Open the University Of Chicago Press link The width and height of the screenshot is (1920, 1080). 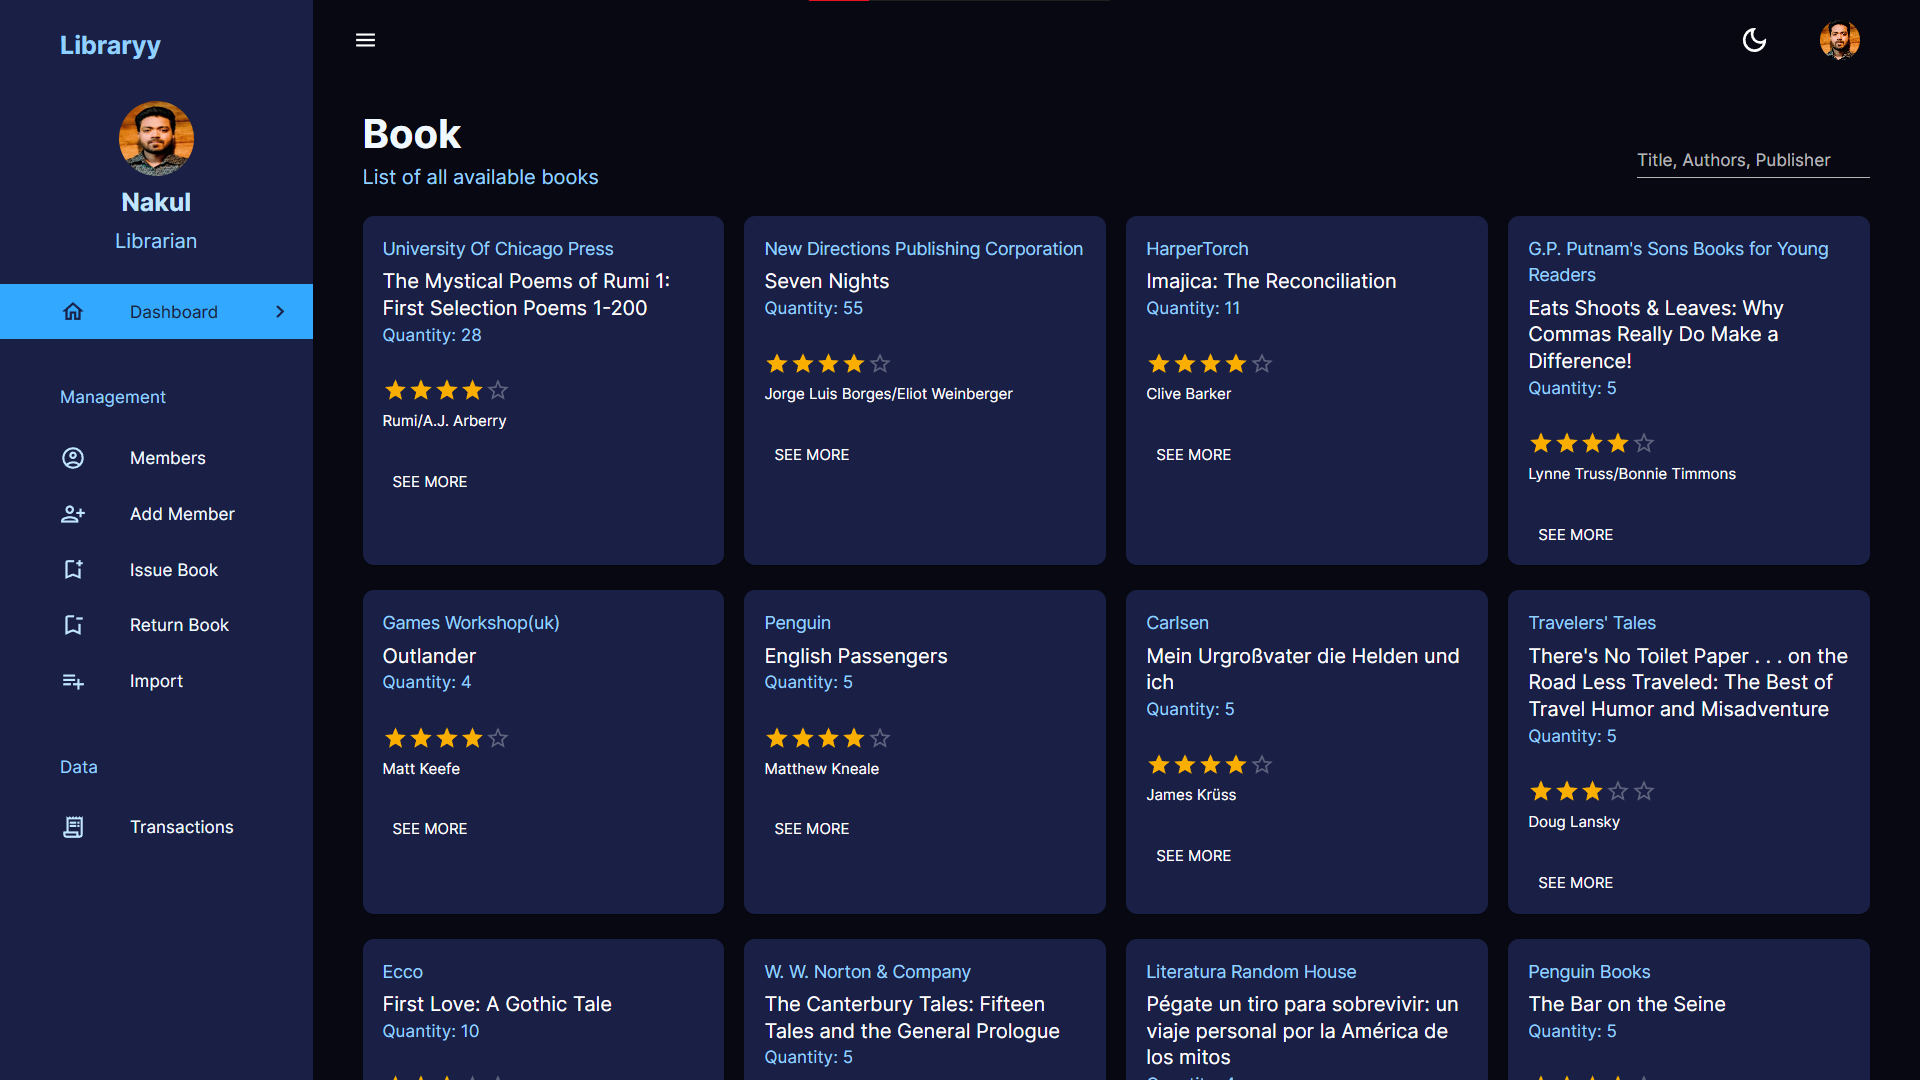[497, 248]
